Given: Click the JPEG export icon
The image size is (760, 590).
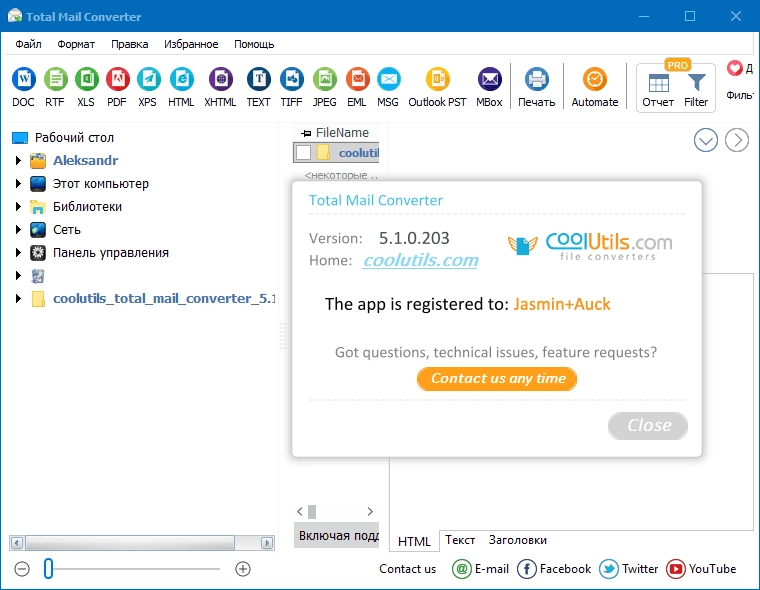Looking at the screenshot, I should (x=324, y=79).
